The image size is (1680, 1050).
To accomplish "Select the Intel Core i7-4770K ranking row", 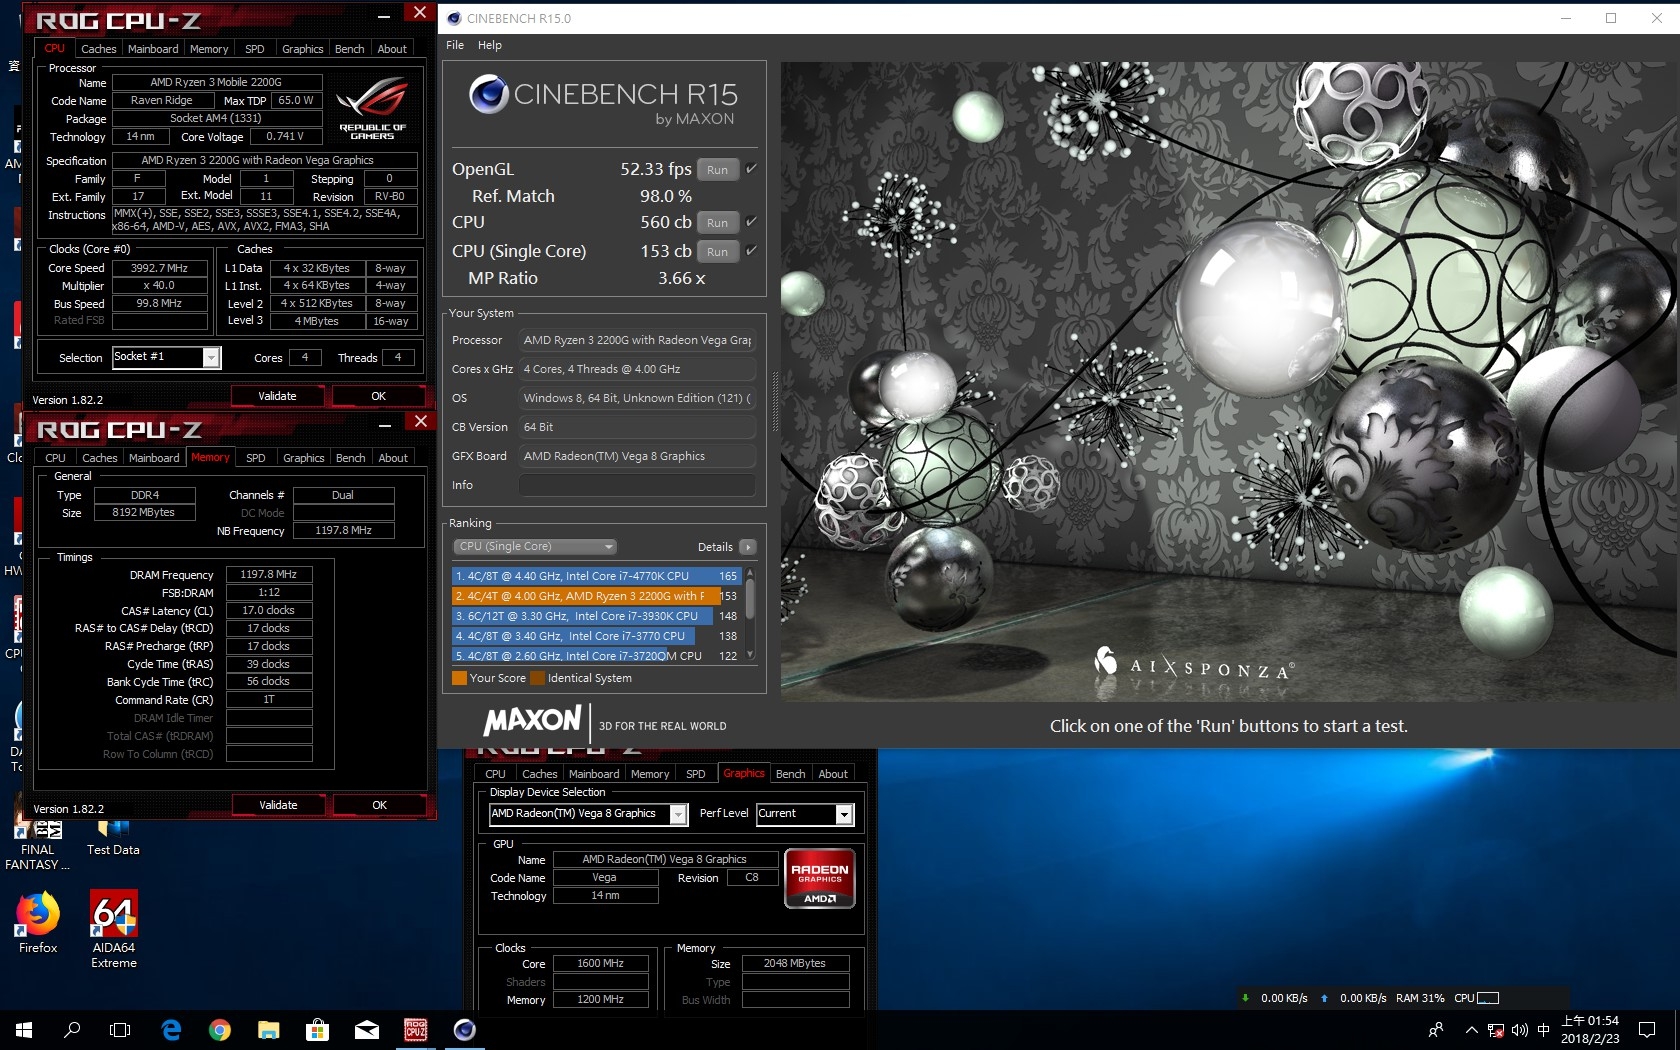I will click(596, 576).
